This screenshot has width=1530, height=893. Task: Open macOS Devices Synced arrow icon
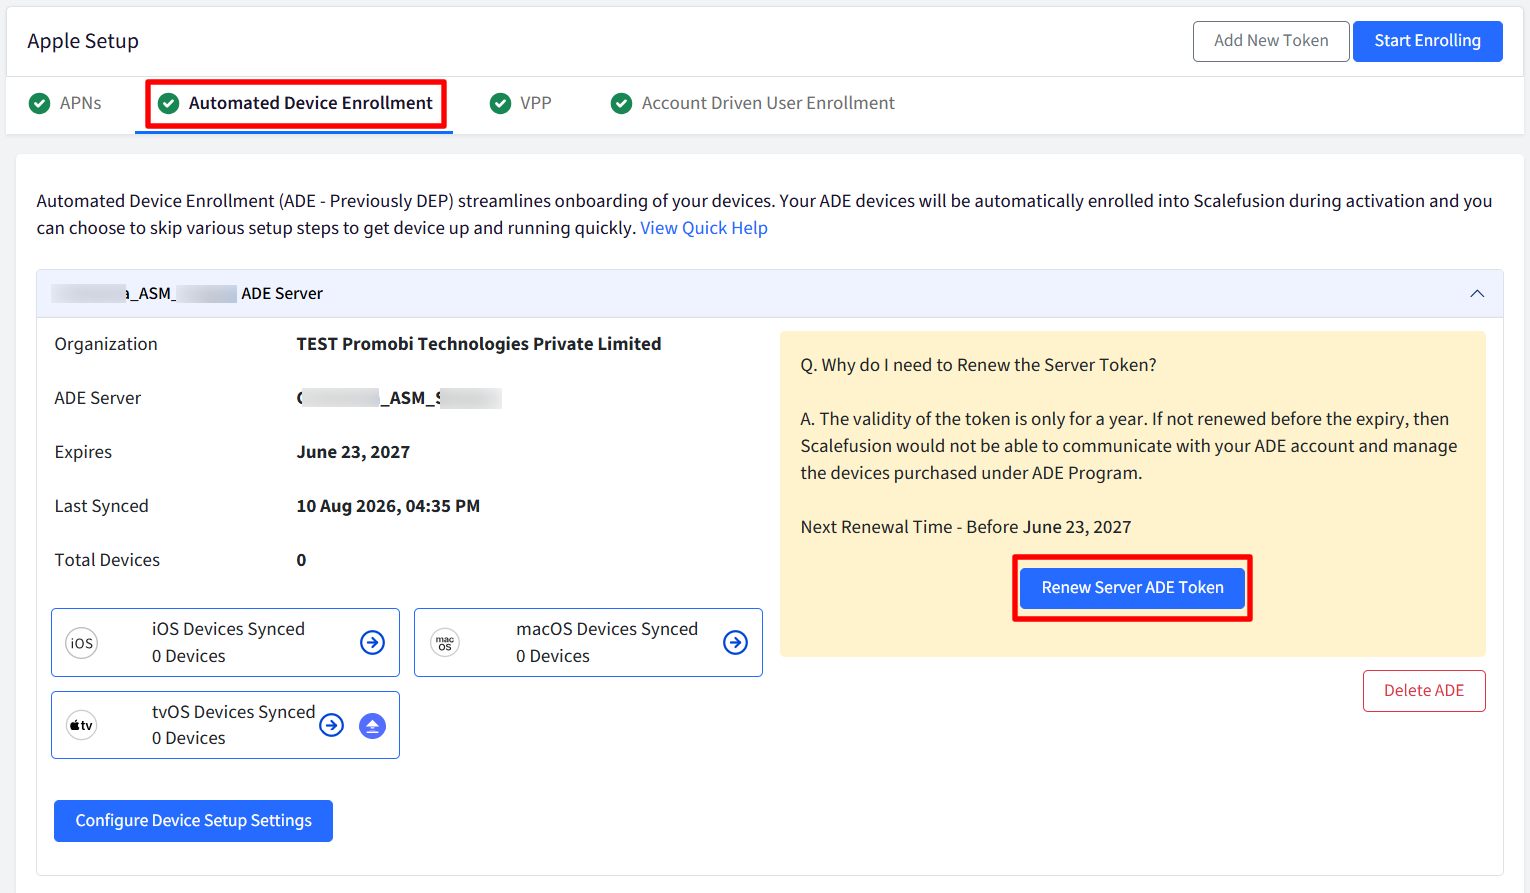[x=735, y=642]
